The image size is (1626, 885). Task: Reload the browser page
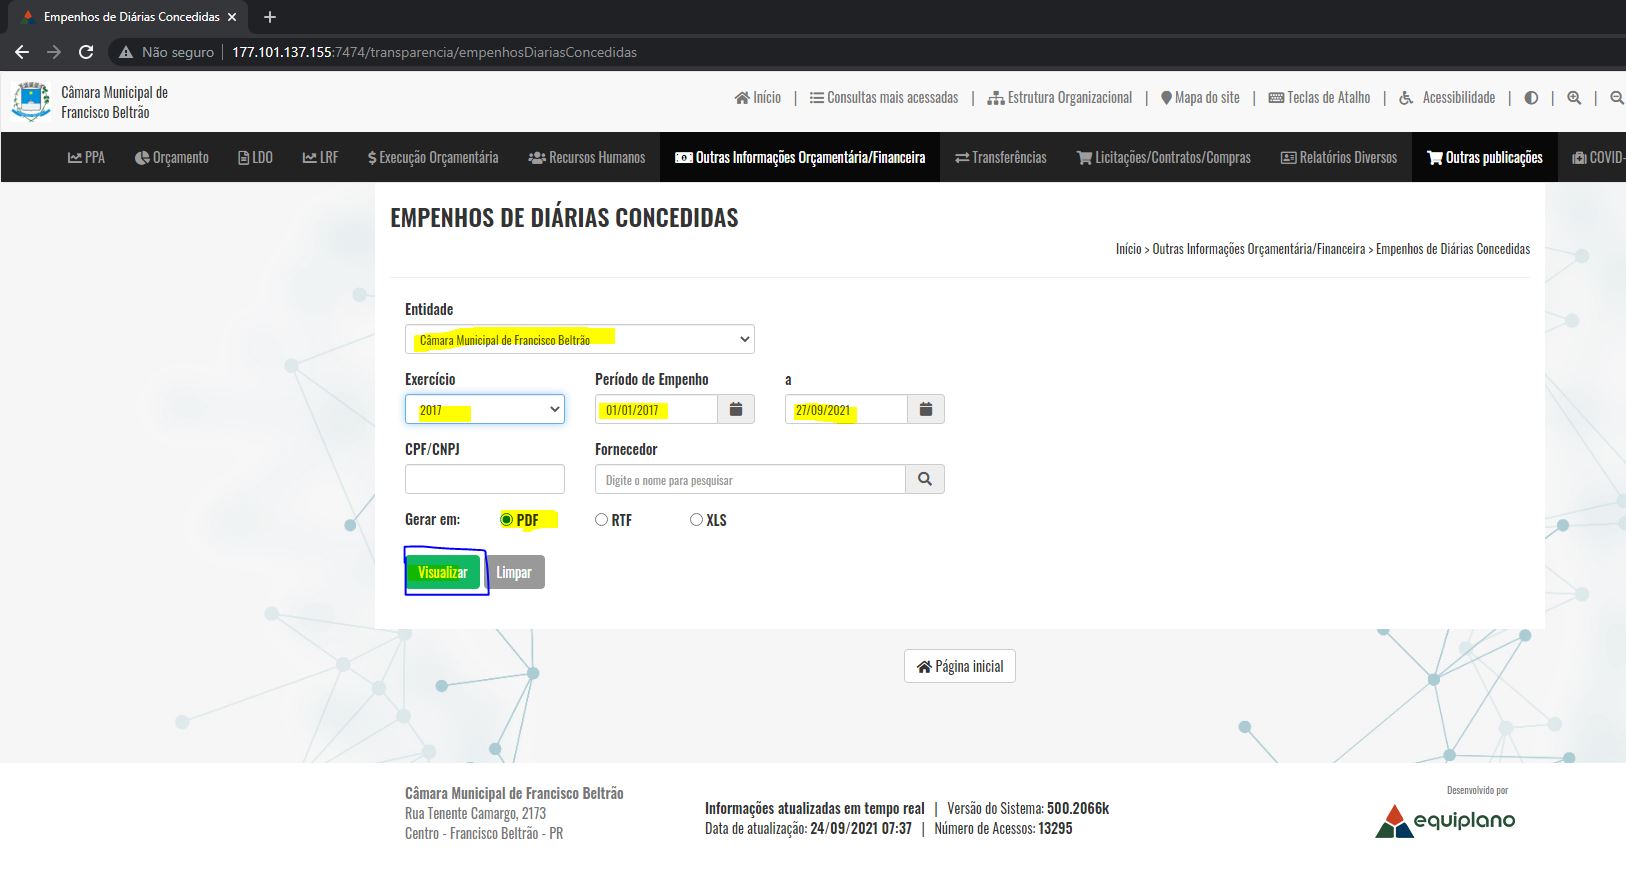coord(86,52)
